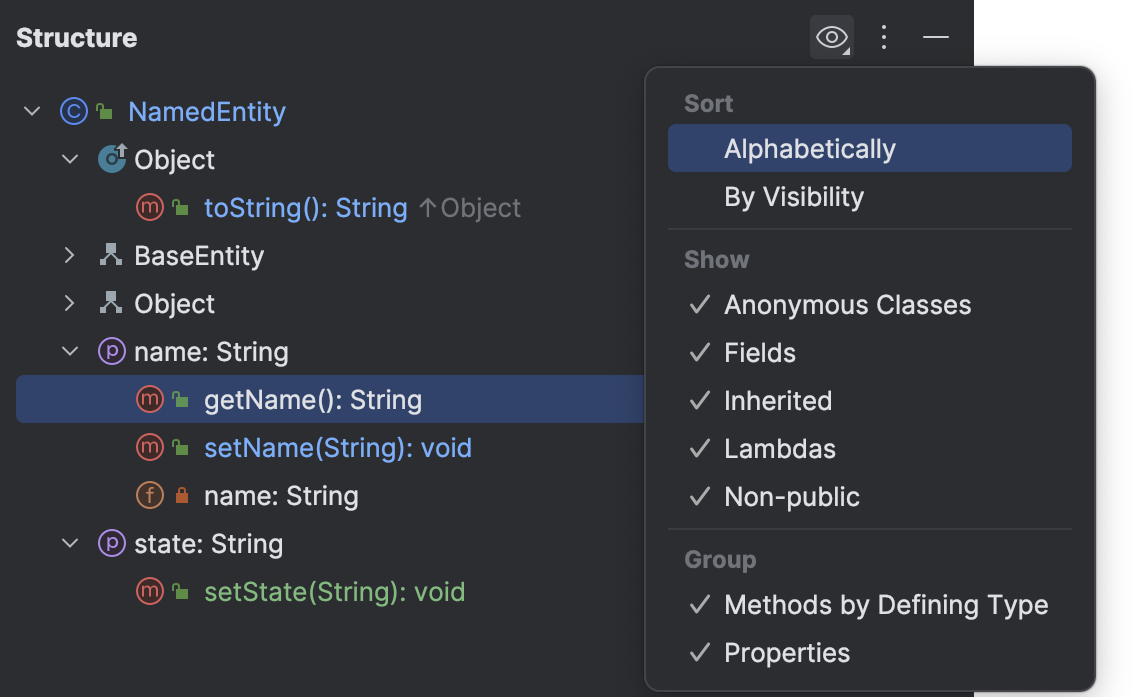Click the eye icon to open view options

(x=830, y=37)
